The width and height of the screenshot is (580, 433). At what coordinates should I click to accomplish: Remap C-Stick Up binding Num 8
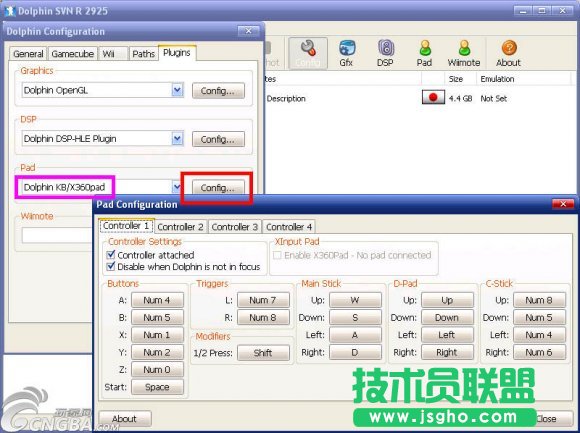point(539,300)
